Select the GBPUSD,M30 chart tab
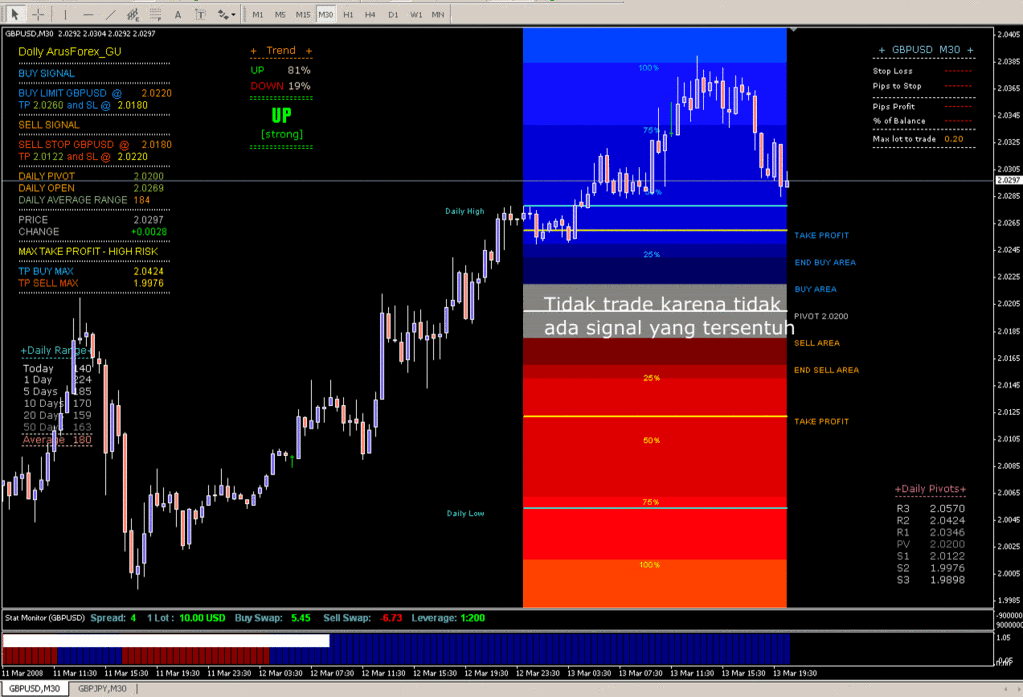This screenshot has height=697, width=1023. 35,689
